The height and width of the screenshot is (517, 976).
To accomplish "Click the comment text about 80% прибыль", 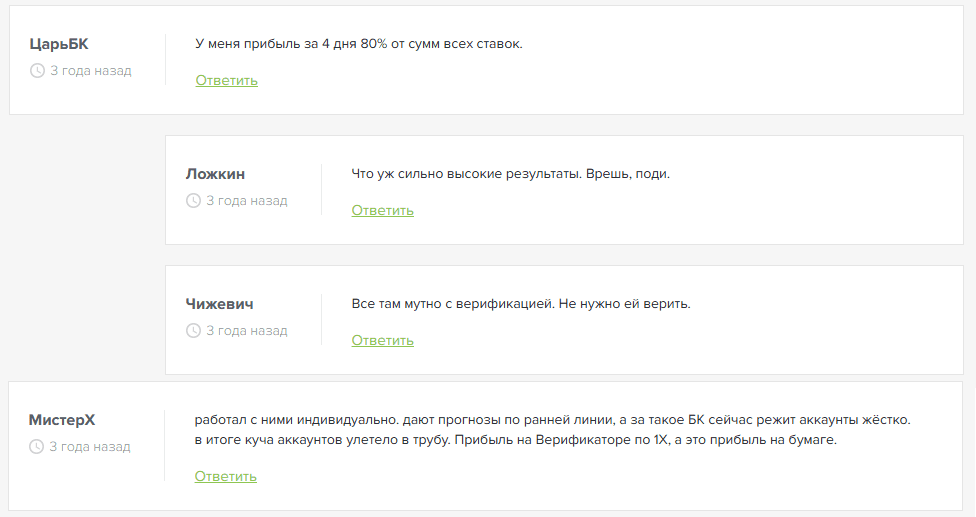I will tap(359, 44).
